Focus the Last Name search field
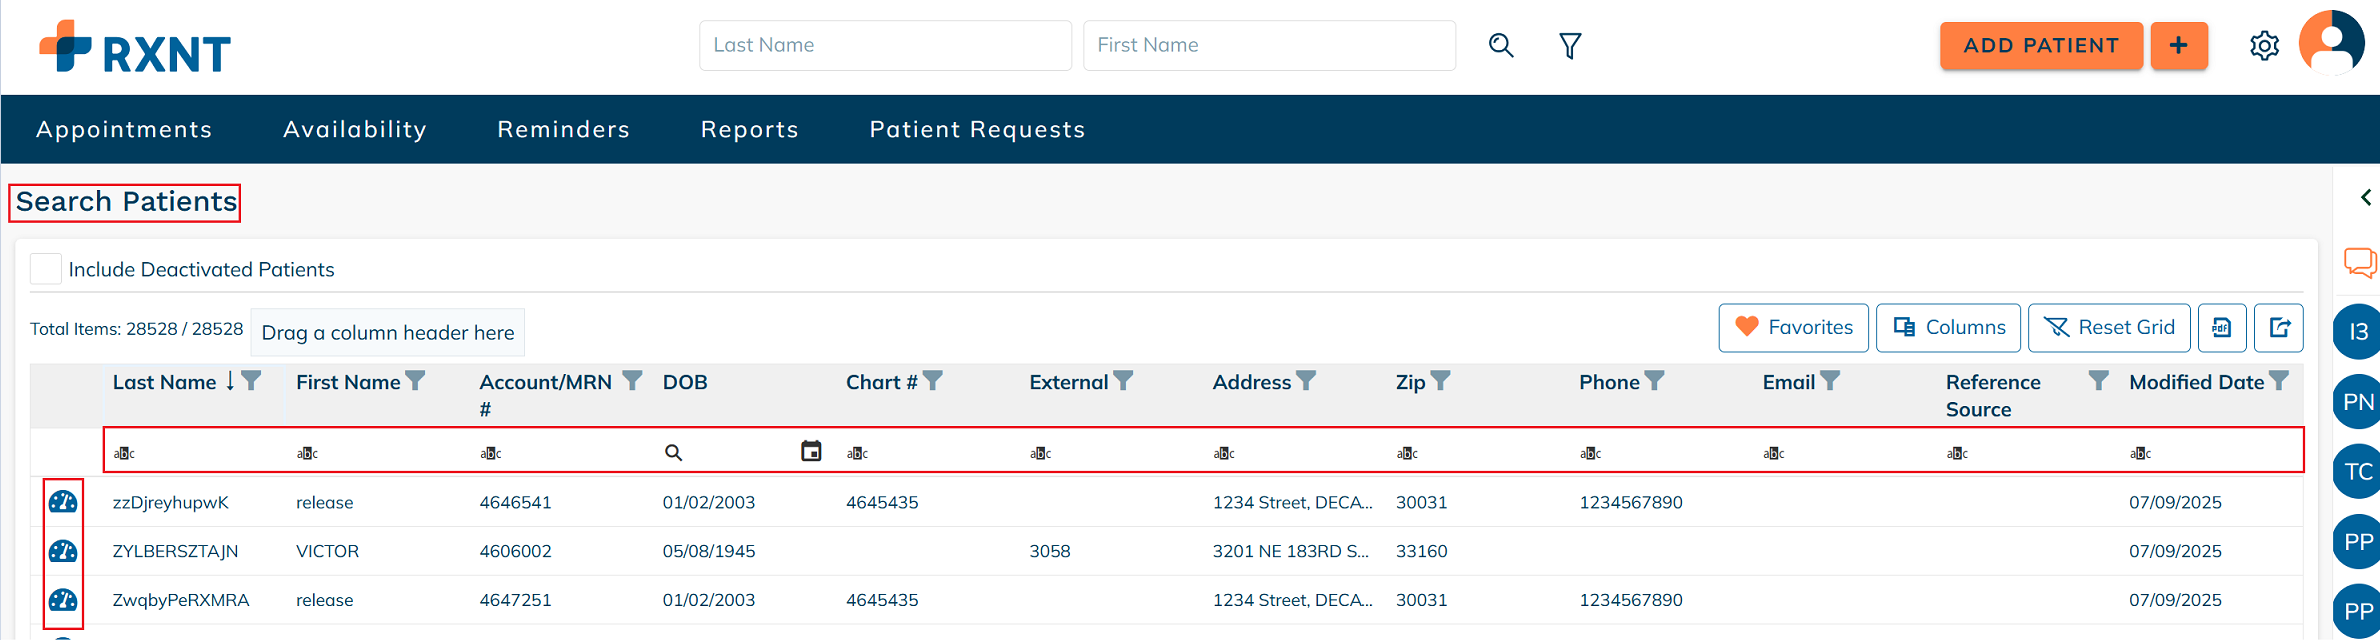Screen dimensions: 2380x640 885,45
